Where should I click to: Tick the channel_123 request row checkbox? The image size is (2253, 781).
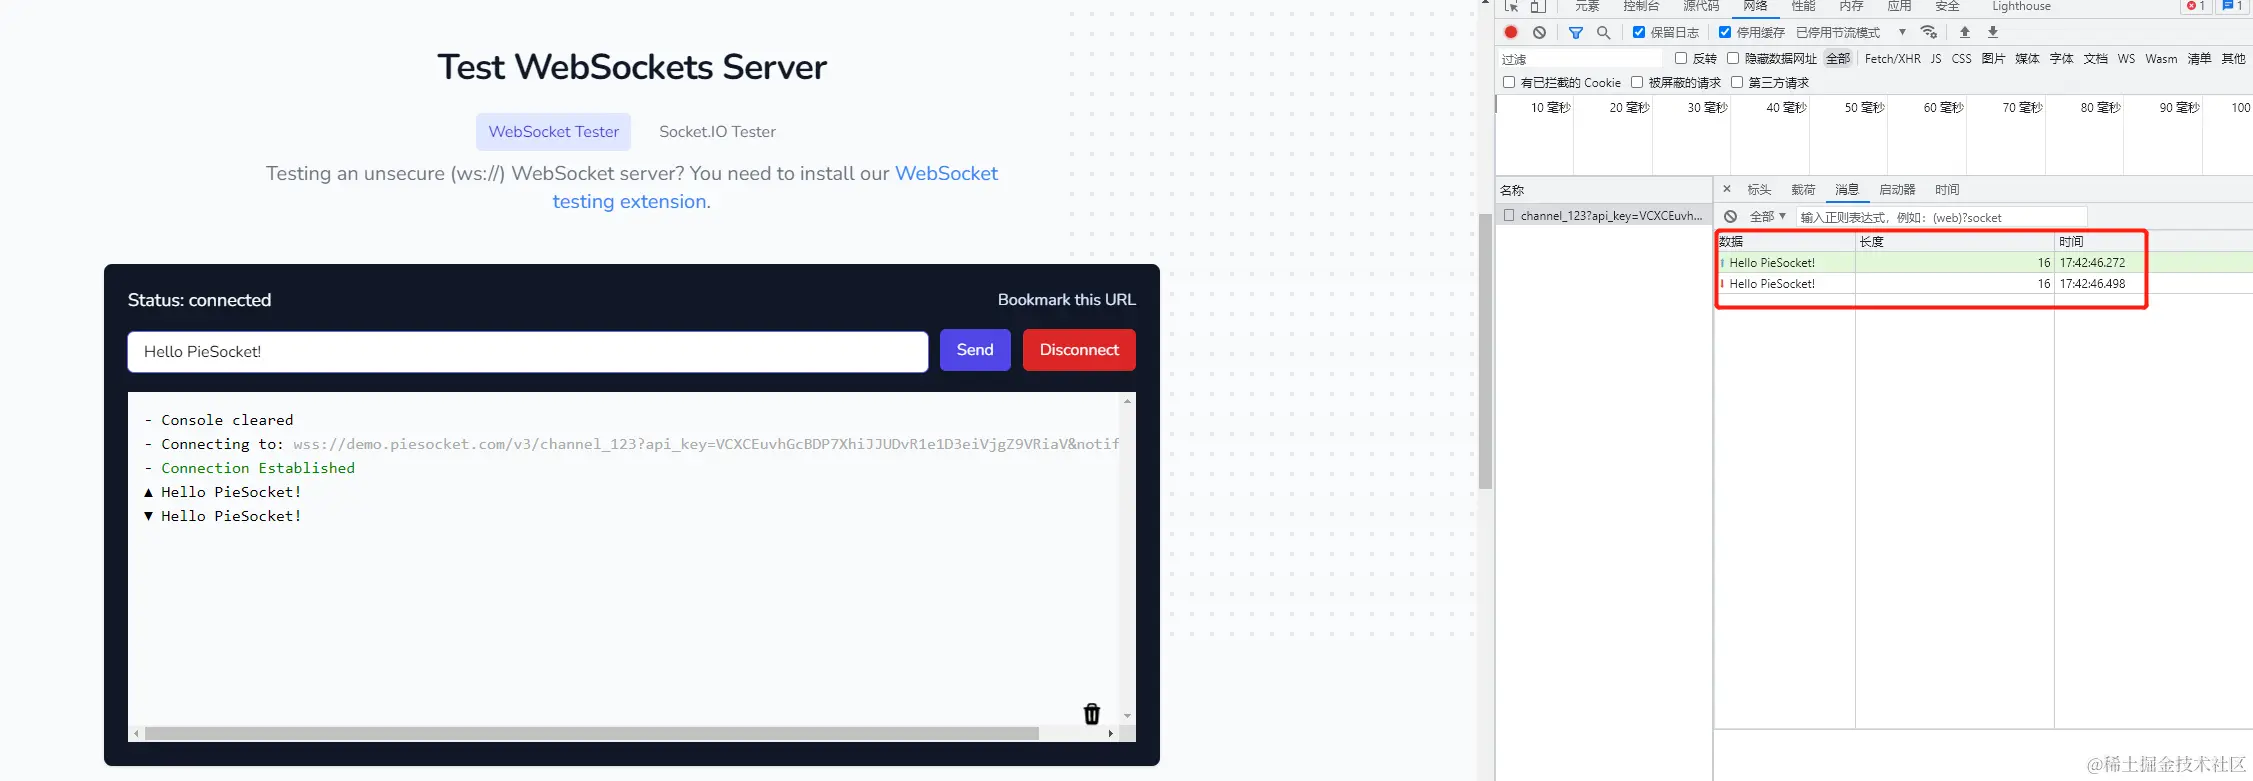(x=1509, y=215)
